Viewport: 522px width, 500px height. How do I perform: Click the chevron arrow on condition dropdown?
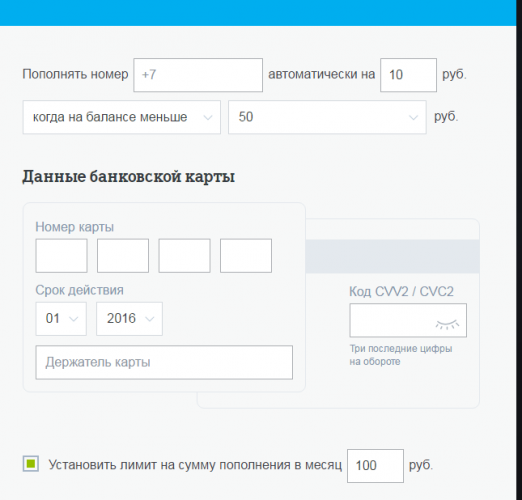[208, 118]
